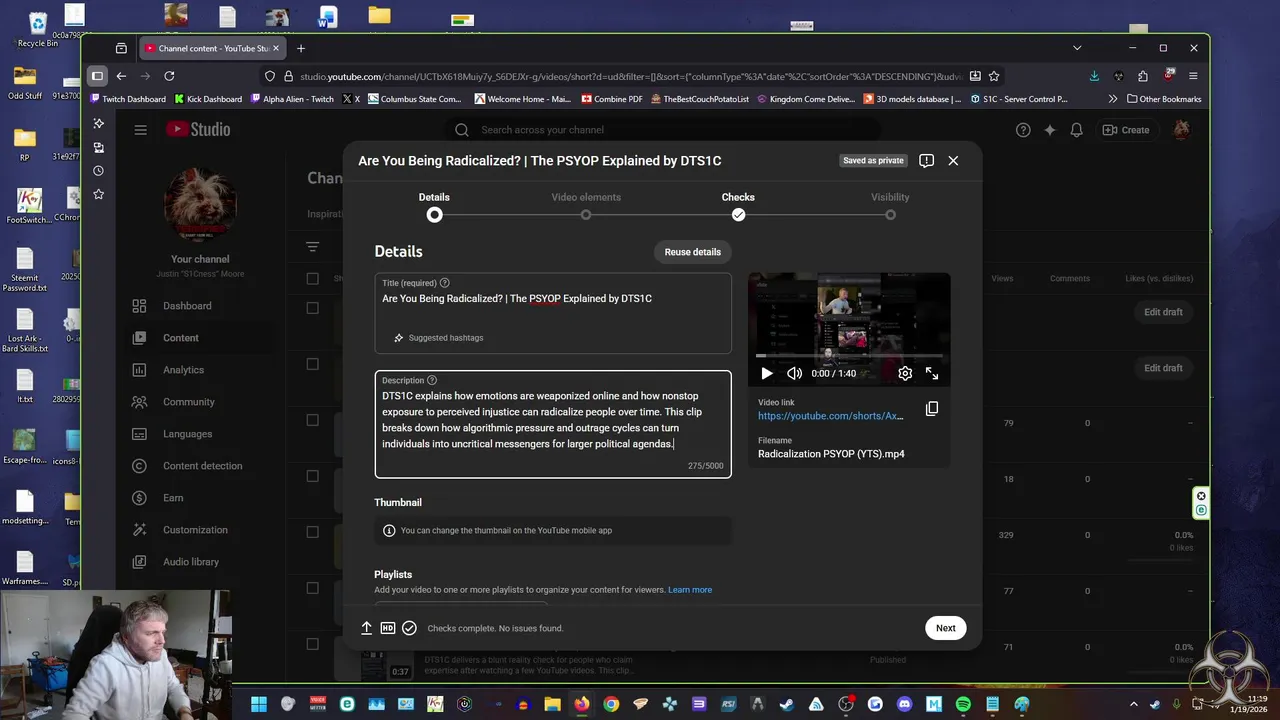Bookmark this page with the star icon

(x=994, y=76)
